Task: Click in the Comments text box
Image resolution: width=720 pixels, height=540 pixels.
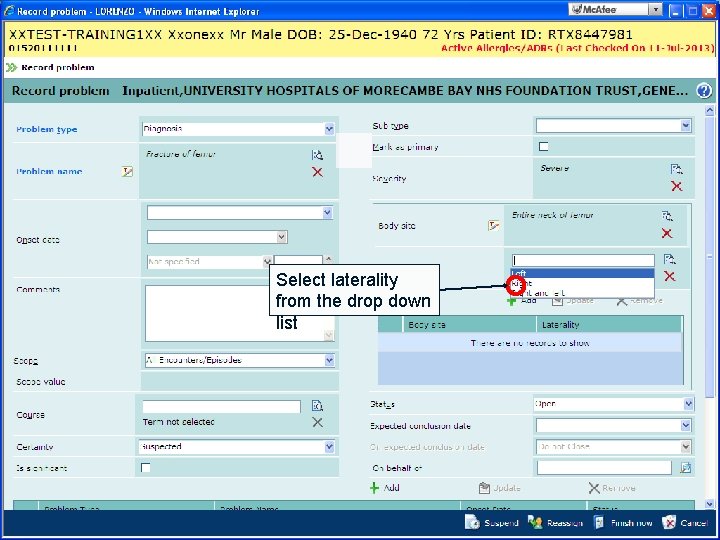Action: click(x=239, y=314)
